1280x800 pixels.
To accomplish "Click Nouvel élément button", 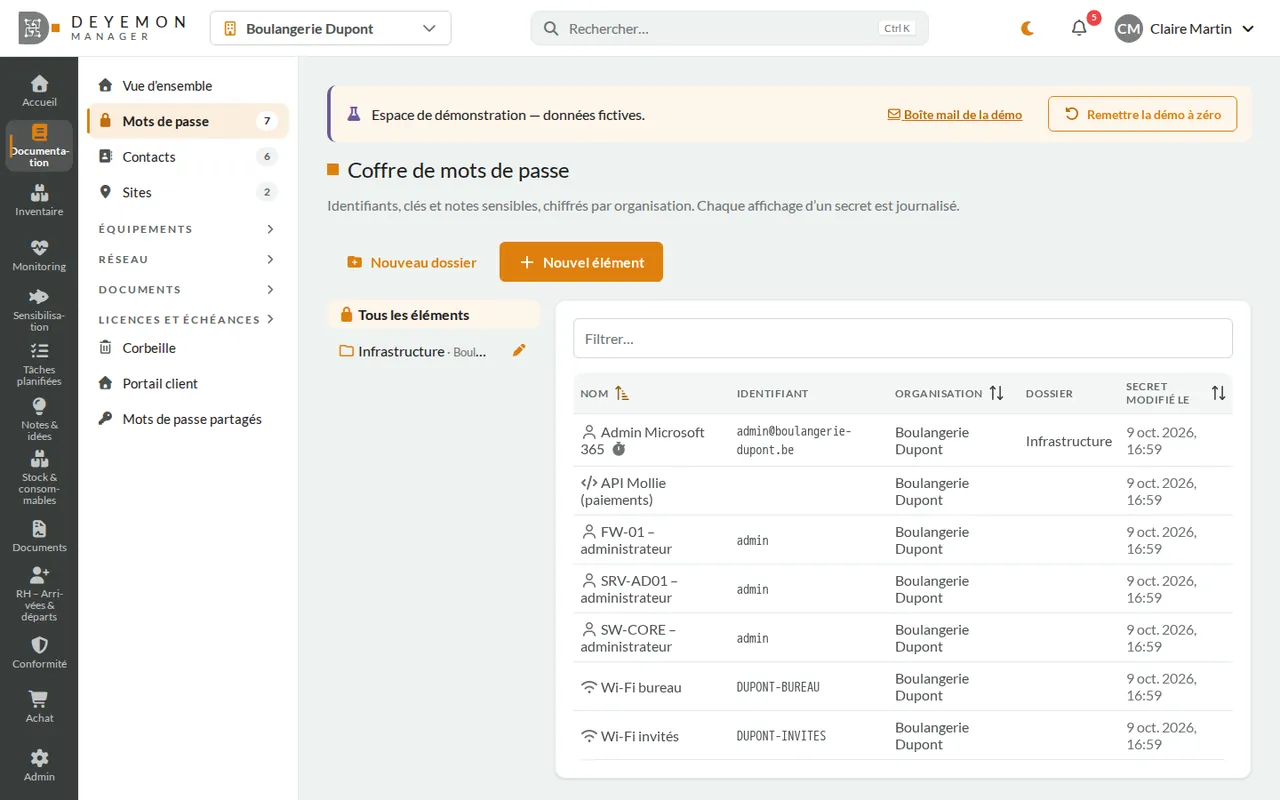I will (x=581, y=262).
